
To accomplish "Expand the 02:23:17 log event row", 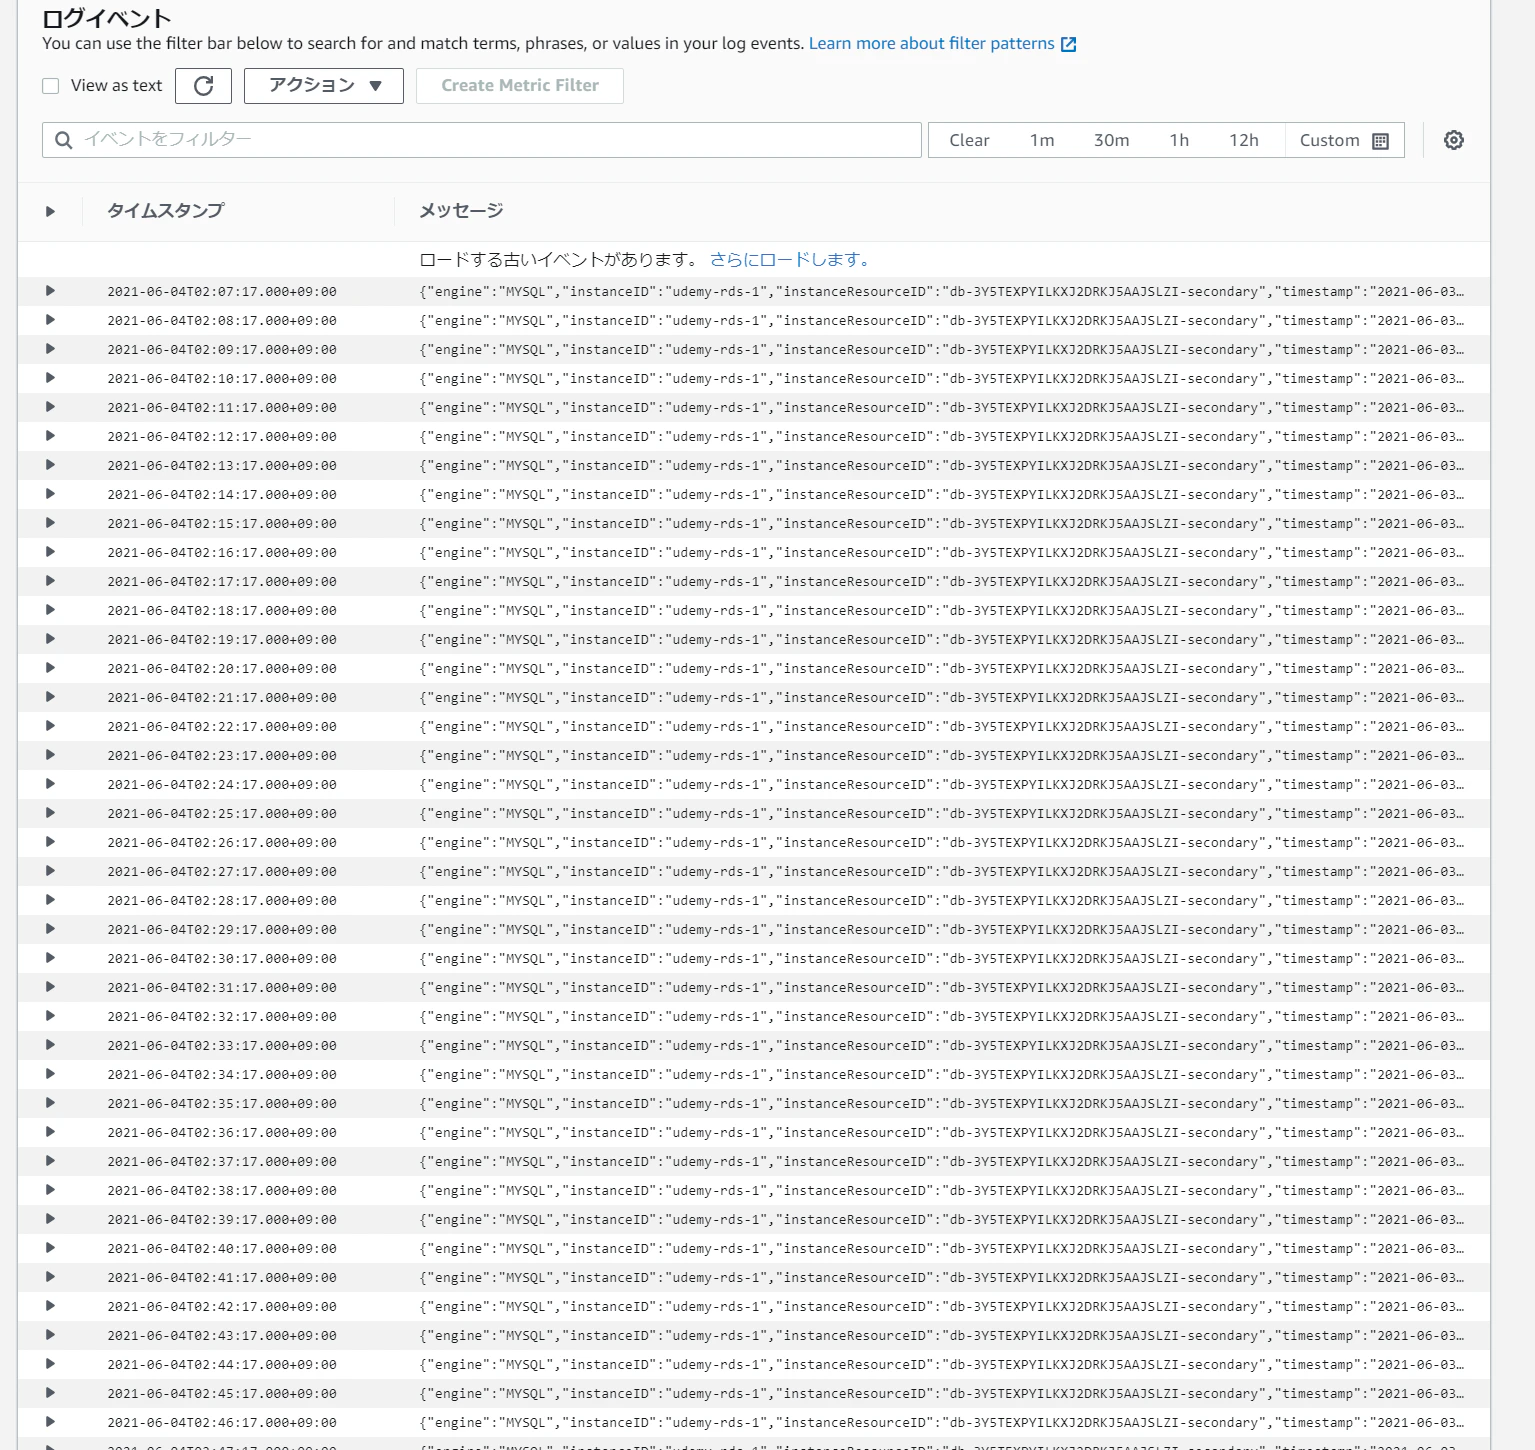I will 50,755.
